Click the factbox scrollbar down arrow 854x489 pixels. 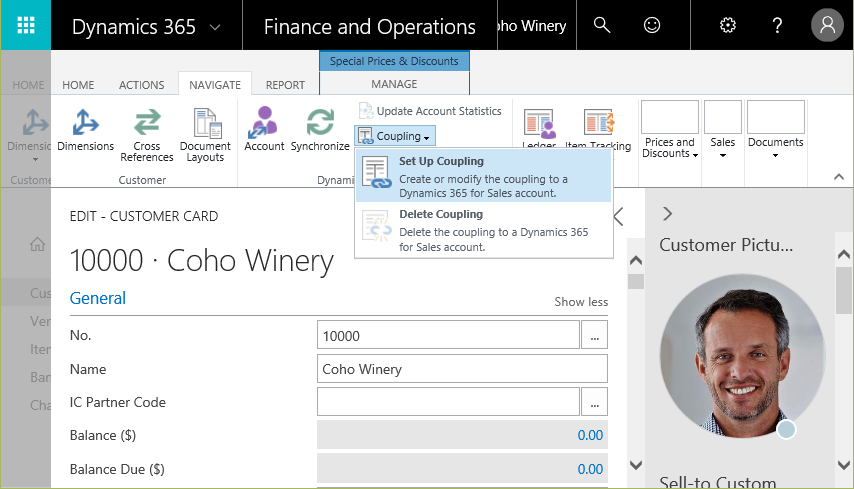pos(844,465)
